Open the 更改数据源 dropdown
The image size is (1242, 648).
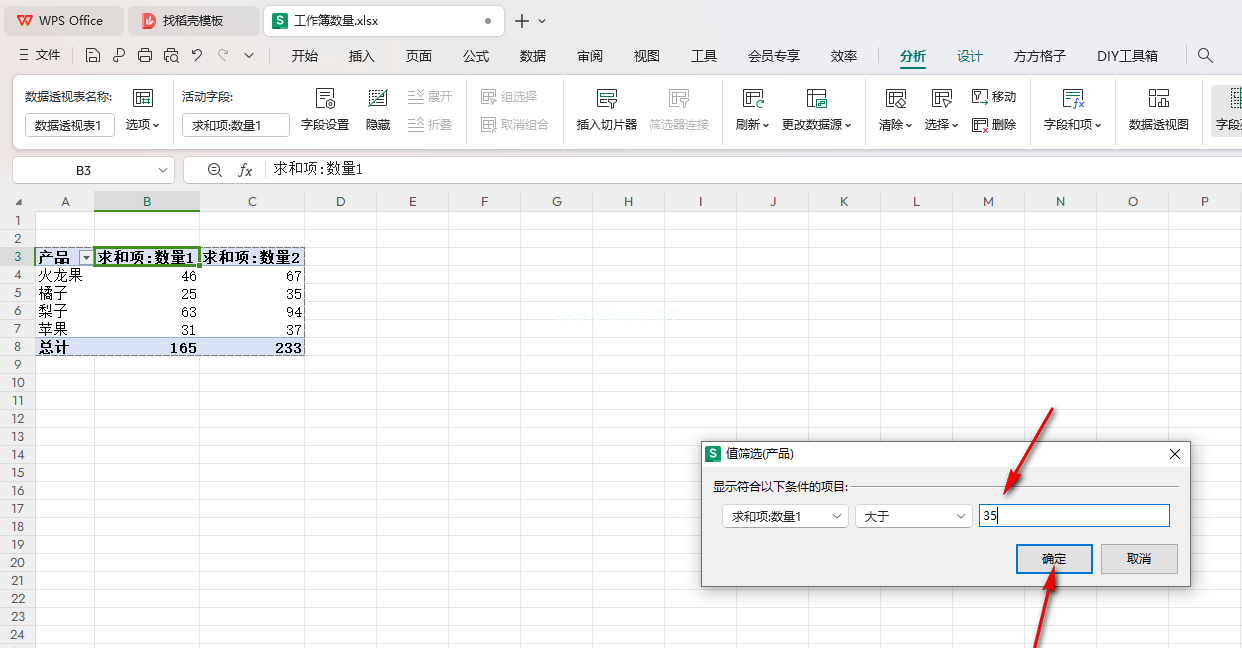tap(817, 125)
